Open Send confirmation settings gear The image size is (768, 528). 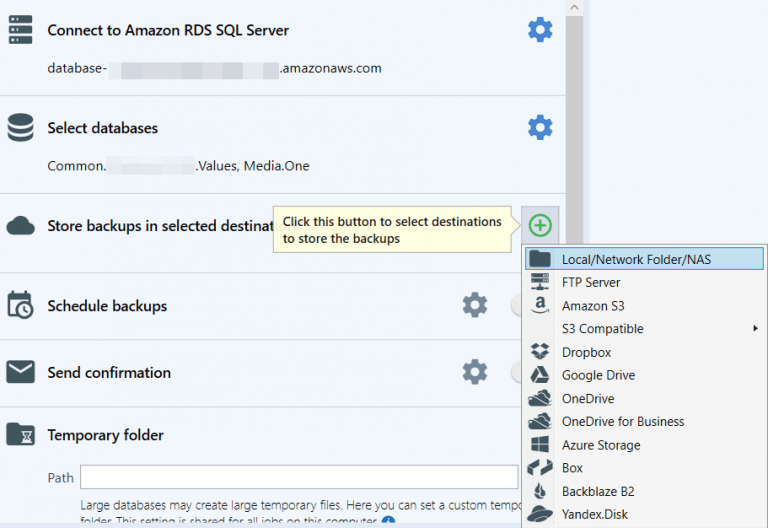475,372
